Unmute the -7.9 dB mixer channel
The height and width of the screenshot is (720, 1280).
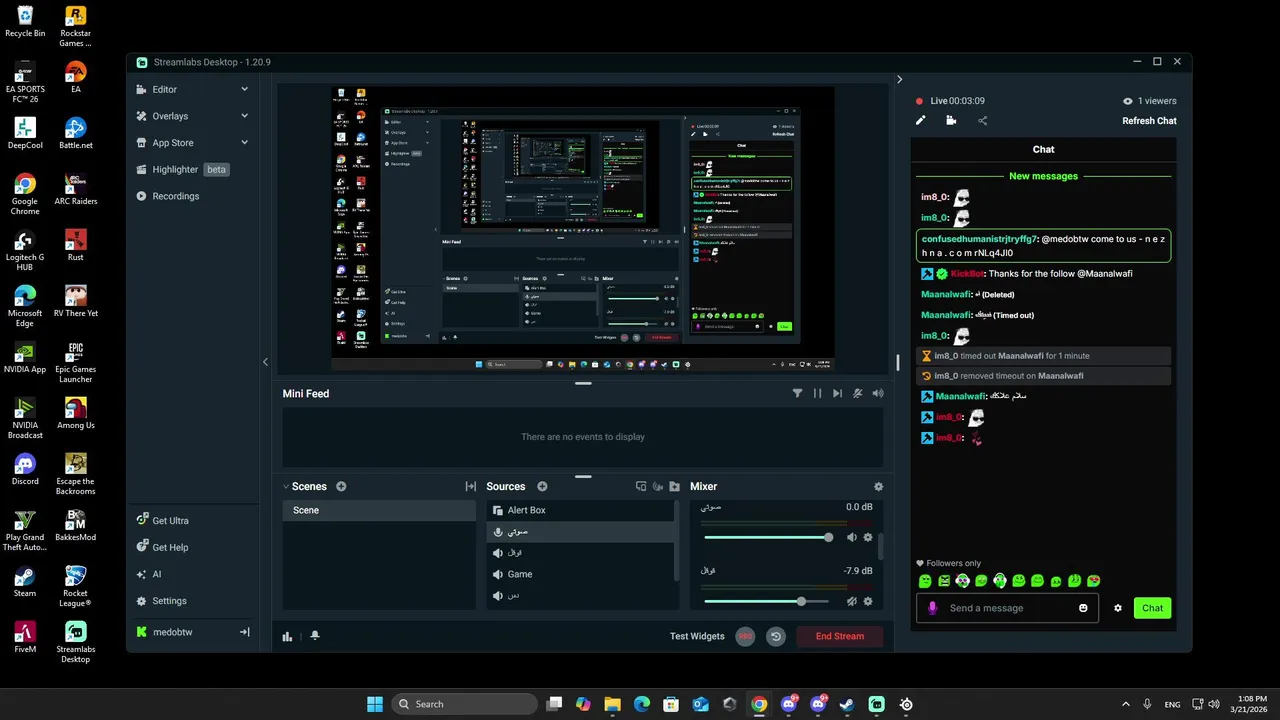(852, 601)
